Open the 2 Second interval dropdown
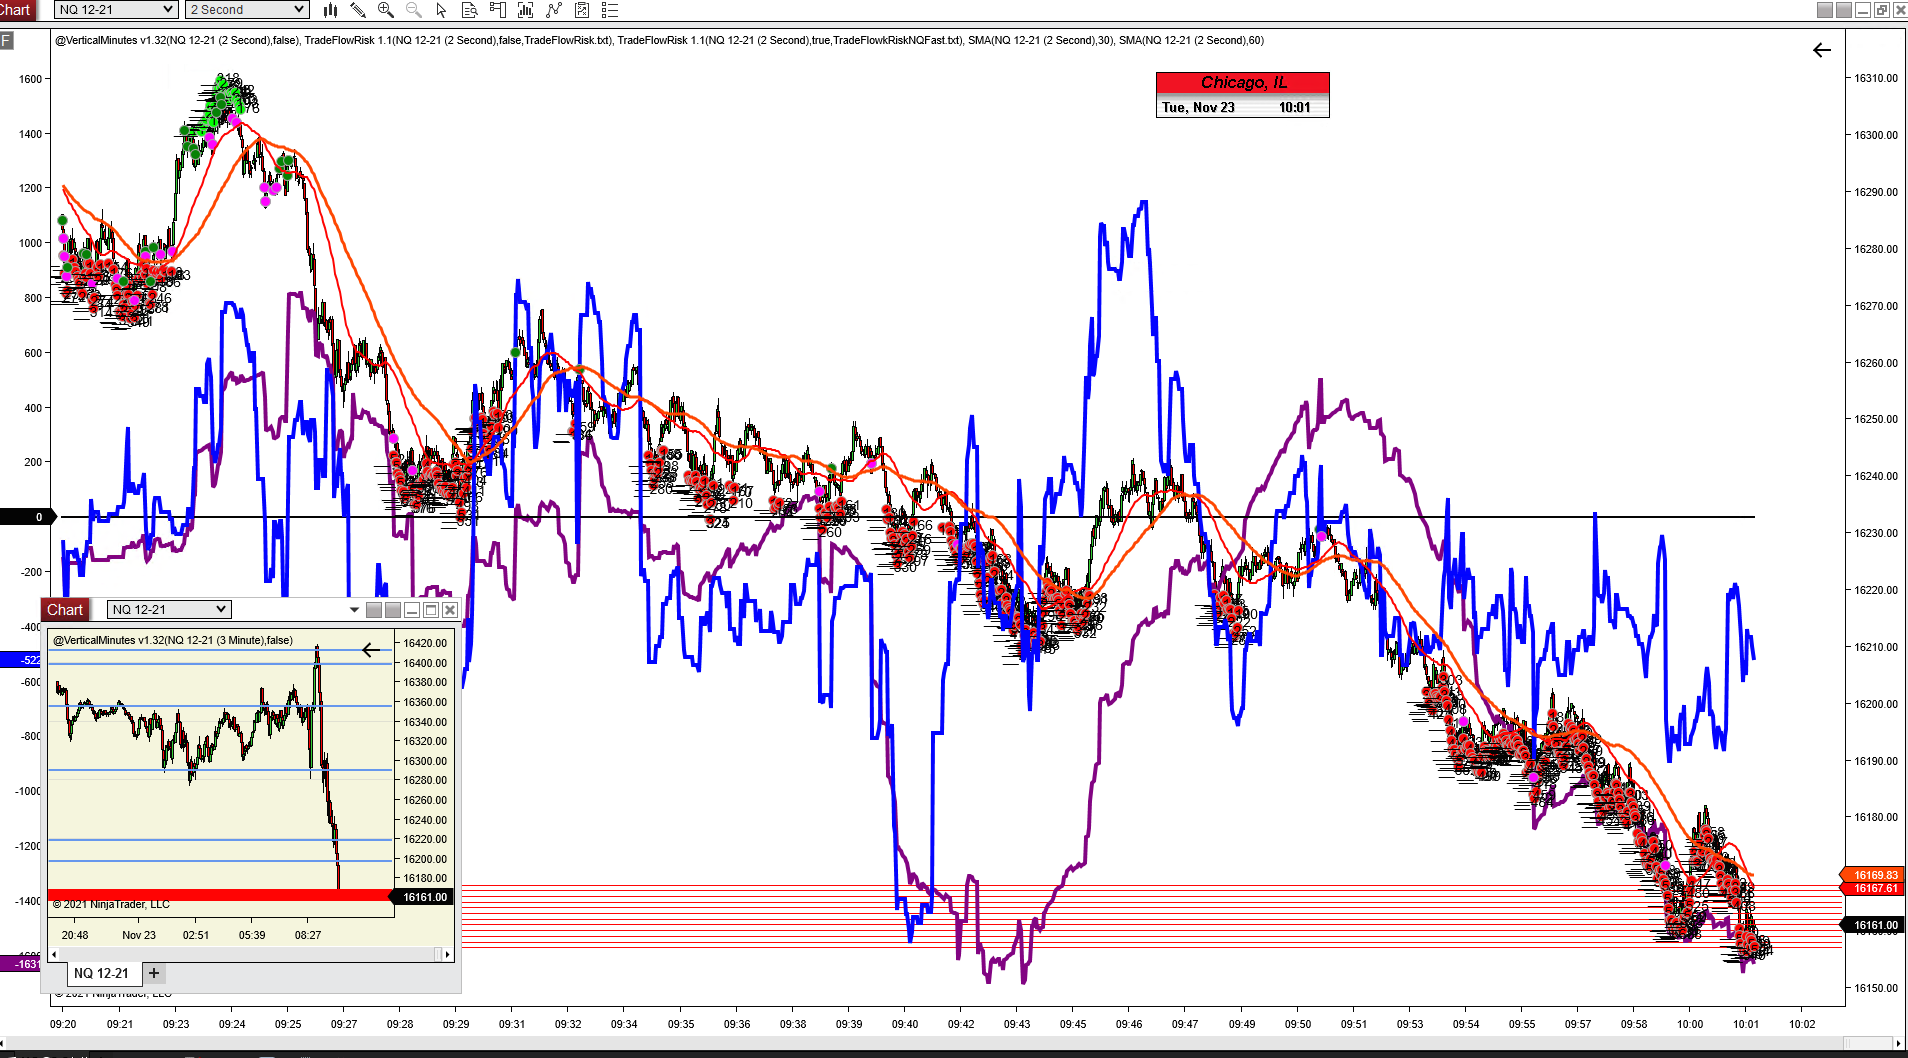The height and width of the screenshot is (1058, 1908). tap(247, 10)
